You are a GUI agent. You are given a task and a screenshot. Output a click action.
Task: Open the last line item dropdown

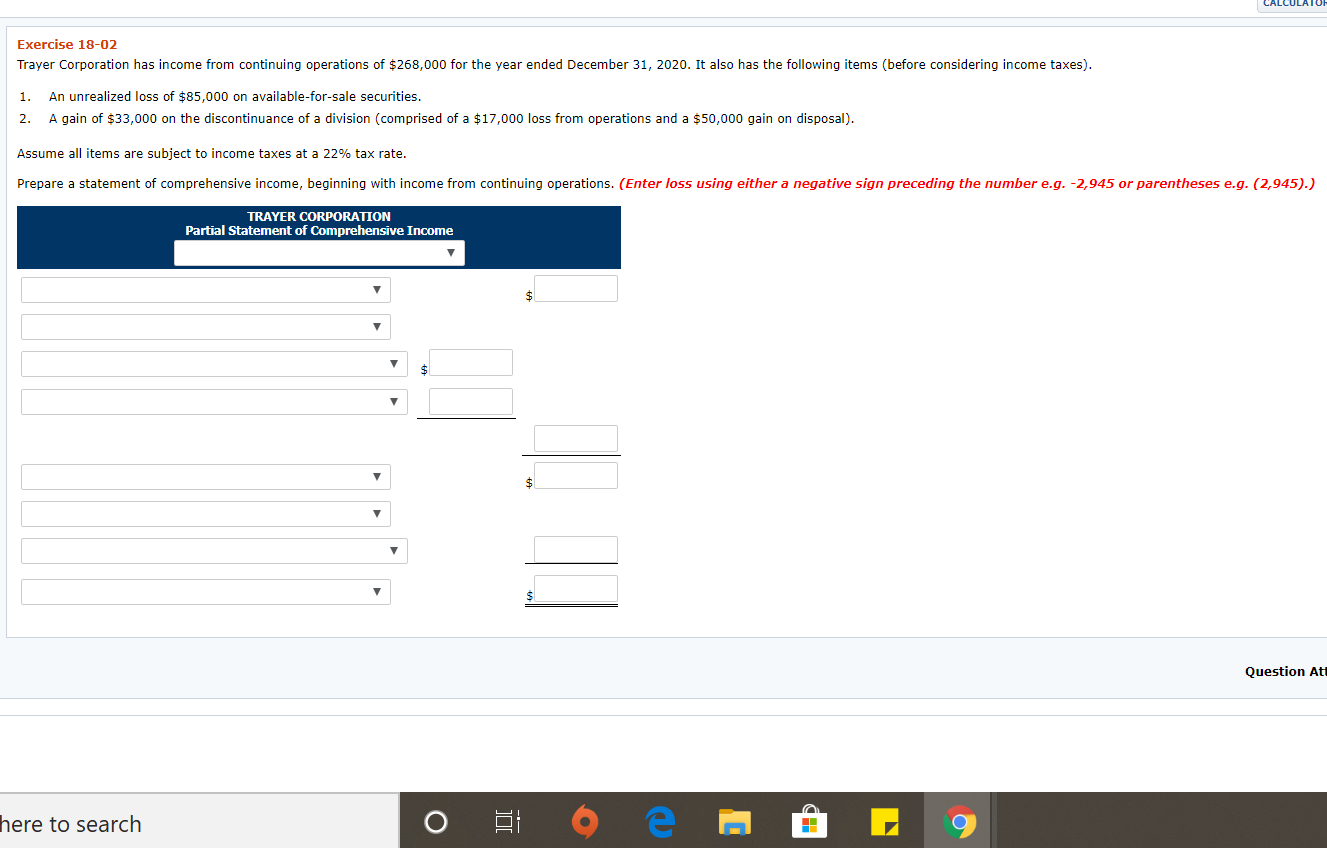pyautogui.click(x=205, y=591)
